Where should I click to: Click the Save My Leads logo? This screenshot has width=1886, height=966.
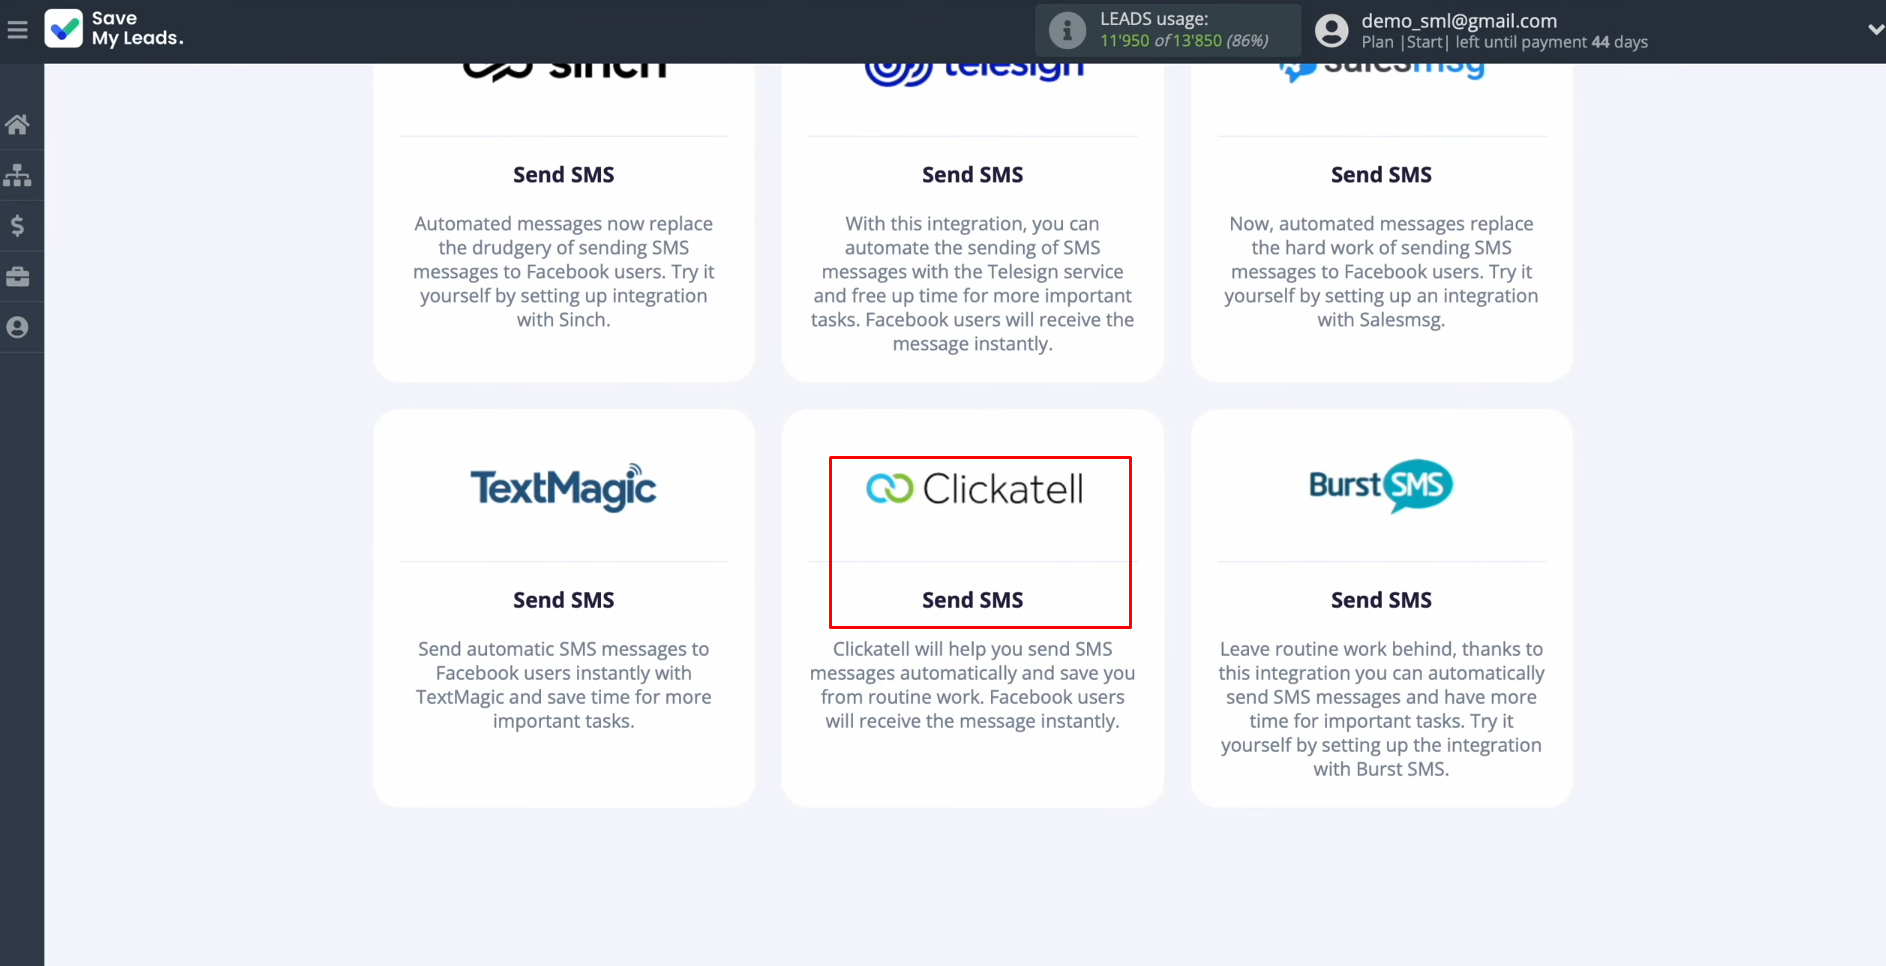tap(114, 29)
